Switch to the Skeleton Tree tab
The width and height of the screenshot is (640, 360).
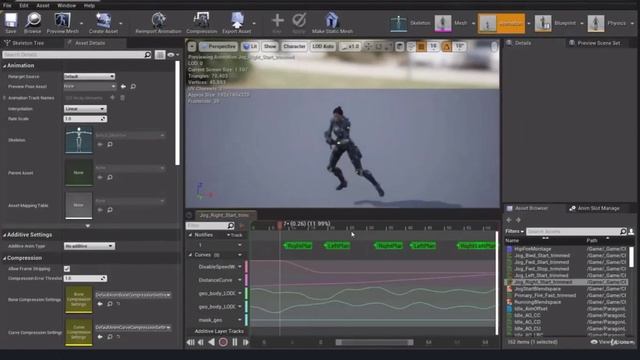[x=28, y=43]
